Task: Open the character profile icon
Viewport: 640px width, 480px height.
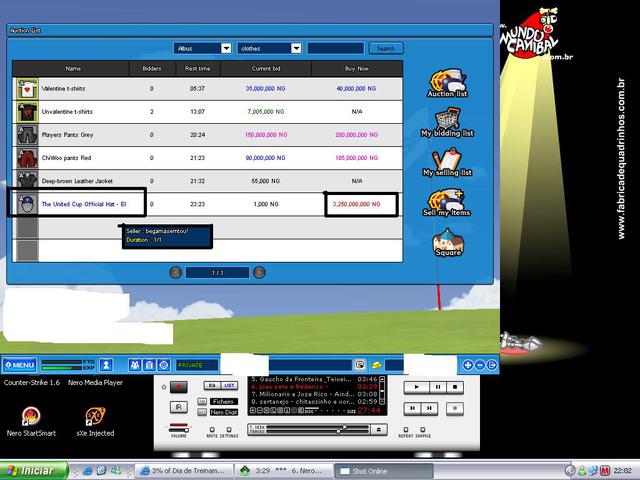Action: click(x=106, y=365)
